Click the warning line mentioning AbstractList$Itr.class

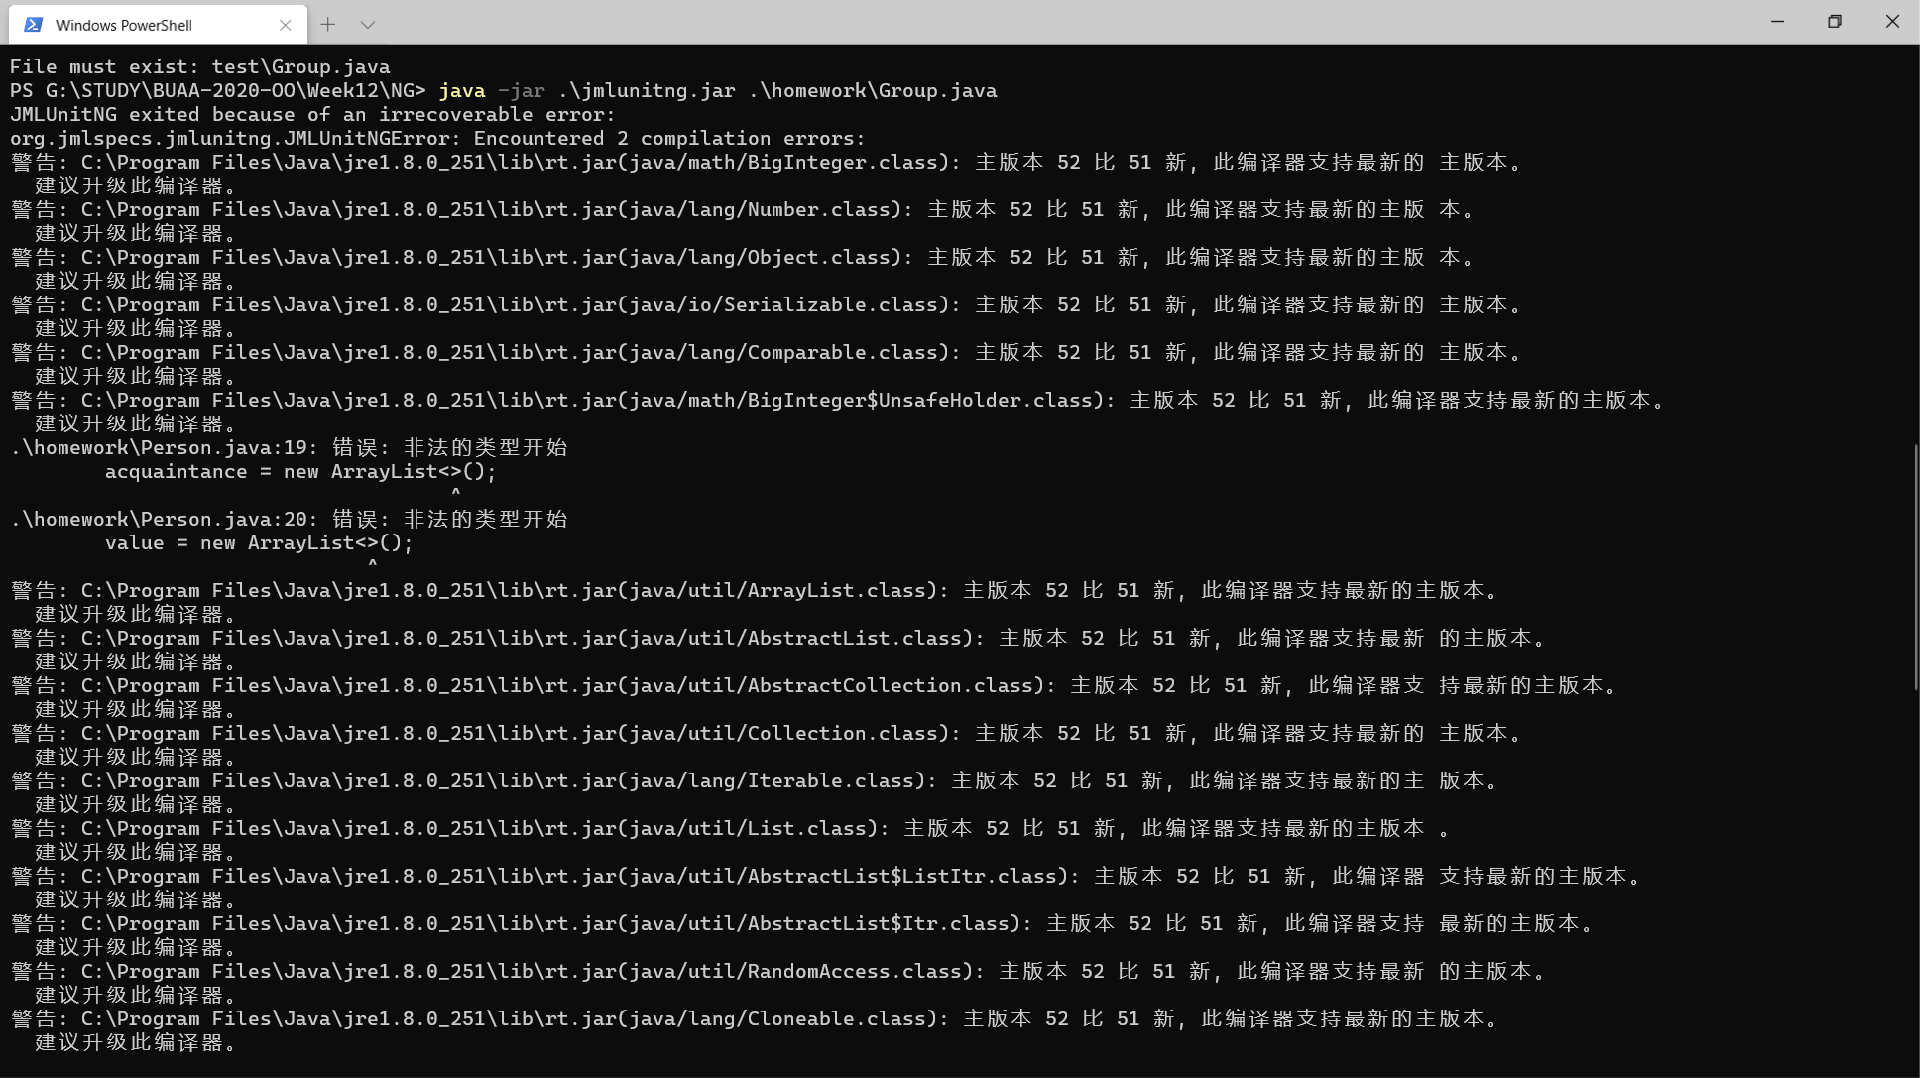pos(804,924)
